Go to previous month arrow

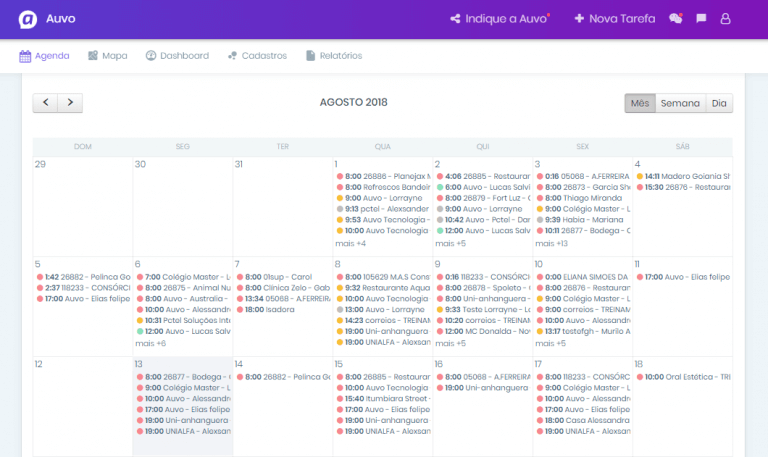(46, 103)
